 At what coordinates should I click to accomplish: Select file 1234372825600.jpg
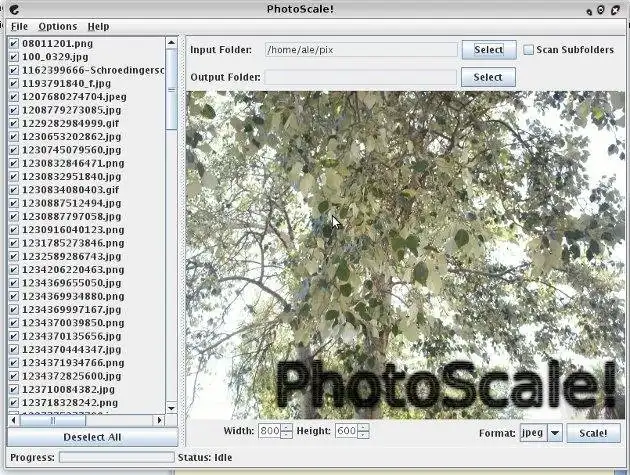tap(72, 376)
